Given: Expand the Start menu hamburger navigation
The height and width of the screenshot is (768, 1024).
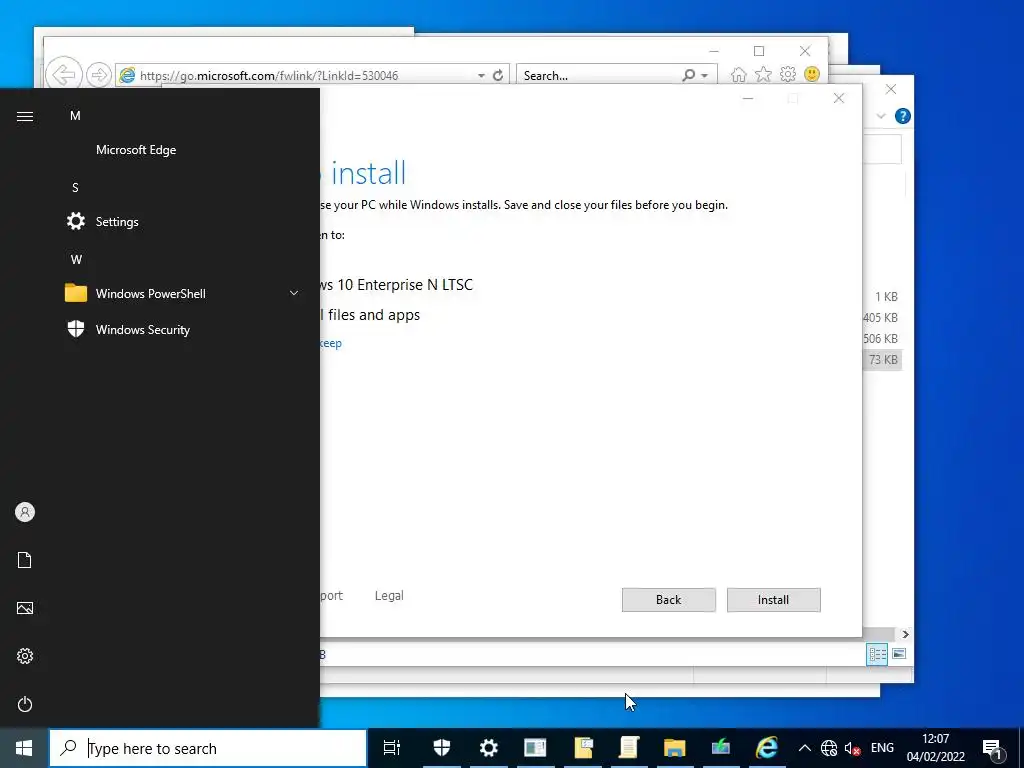Looking at the screenshot, I should 25,116.
